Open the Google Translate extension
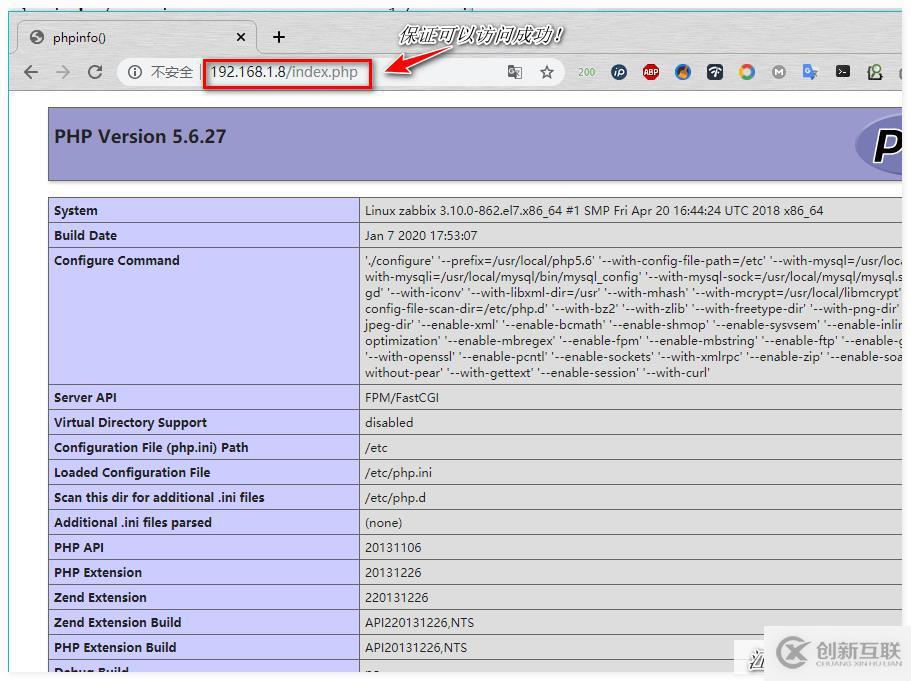This screenshot has width=911, height=681. click(x=810, y=72)
